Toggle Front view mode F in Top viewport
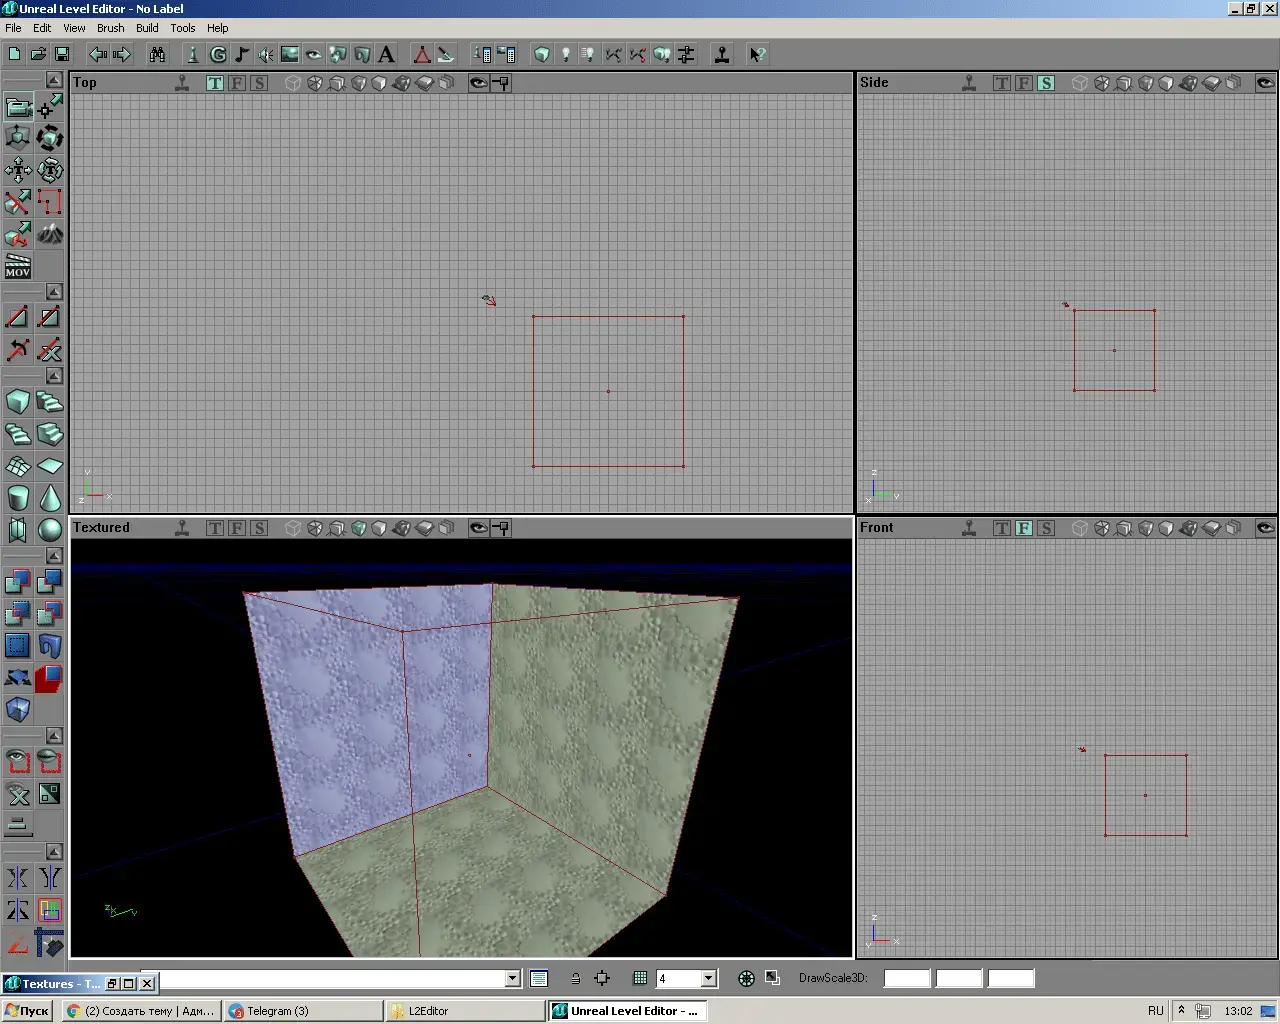The width and height of the screenshot is (1280, 1024). click(x=237, y=83)
